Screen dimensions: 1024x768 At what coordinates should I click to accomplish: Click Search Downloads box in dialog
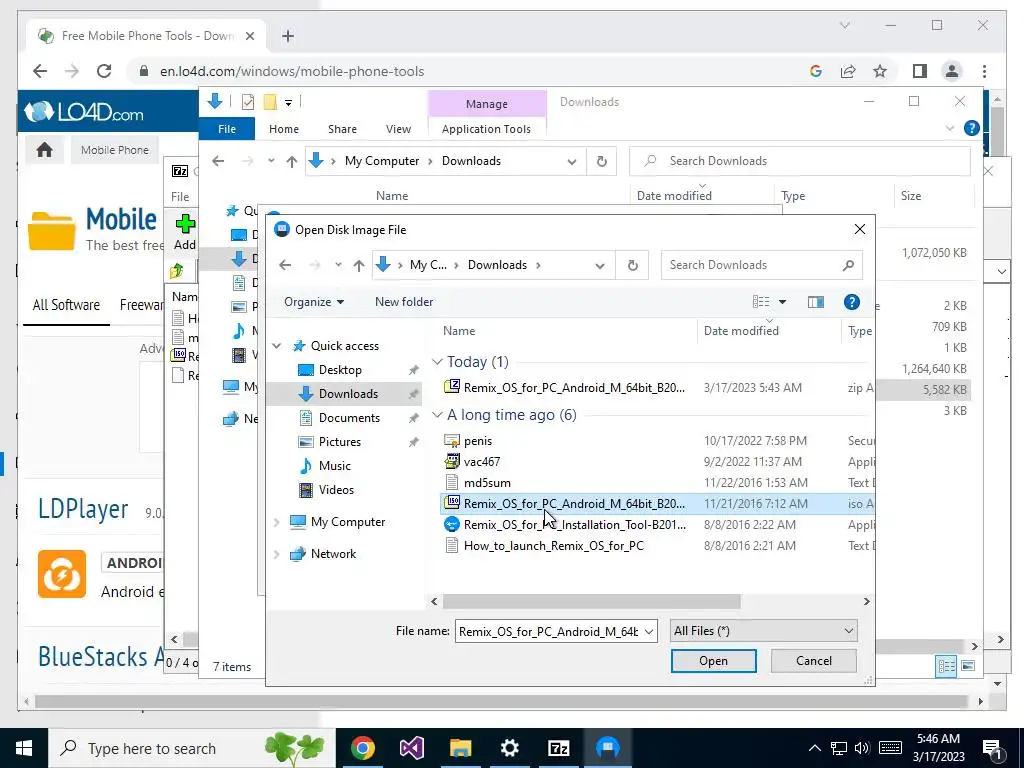point(761,264)
